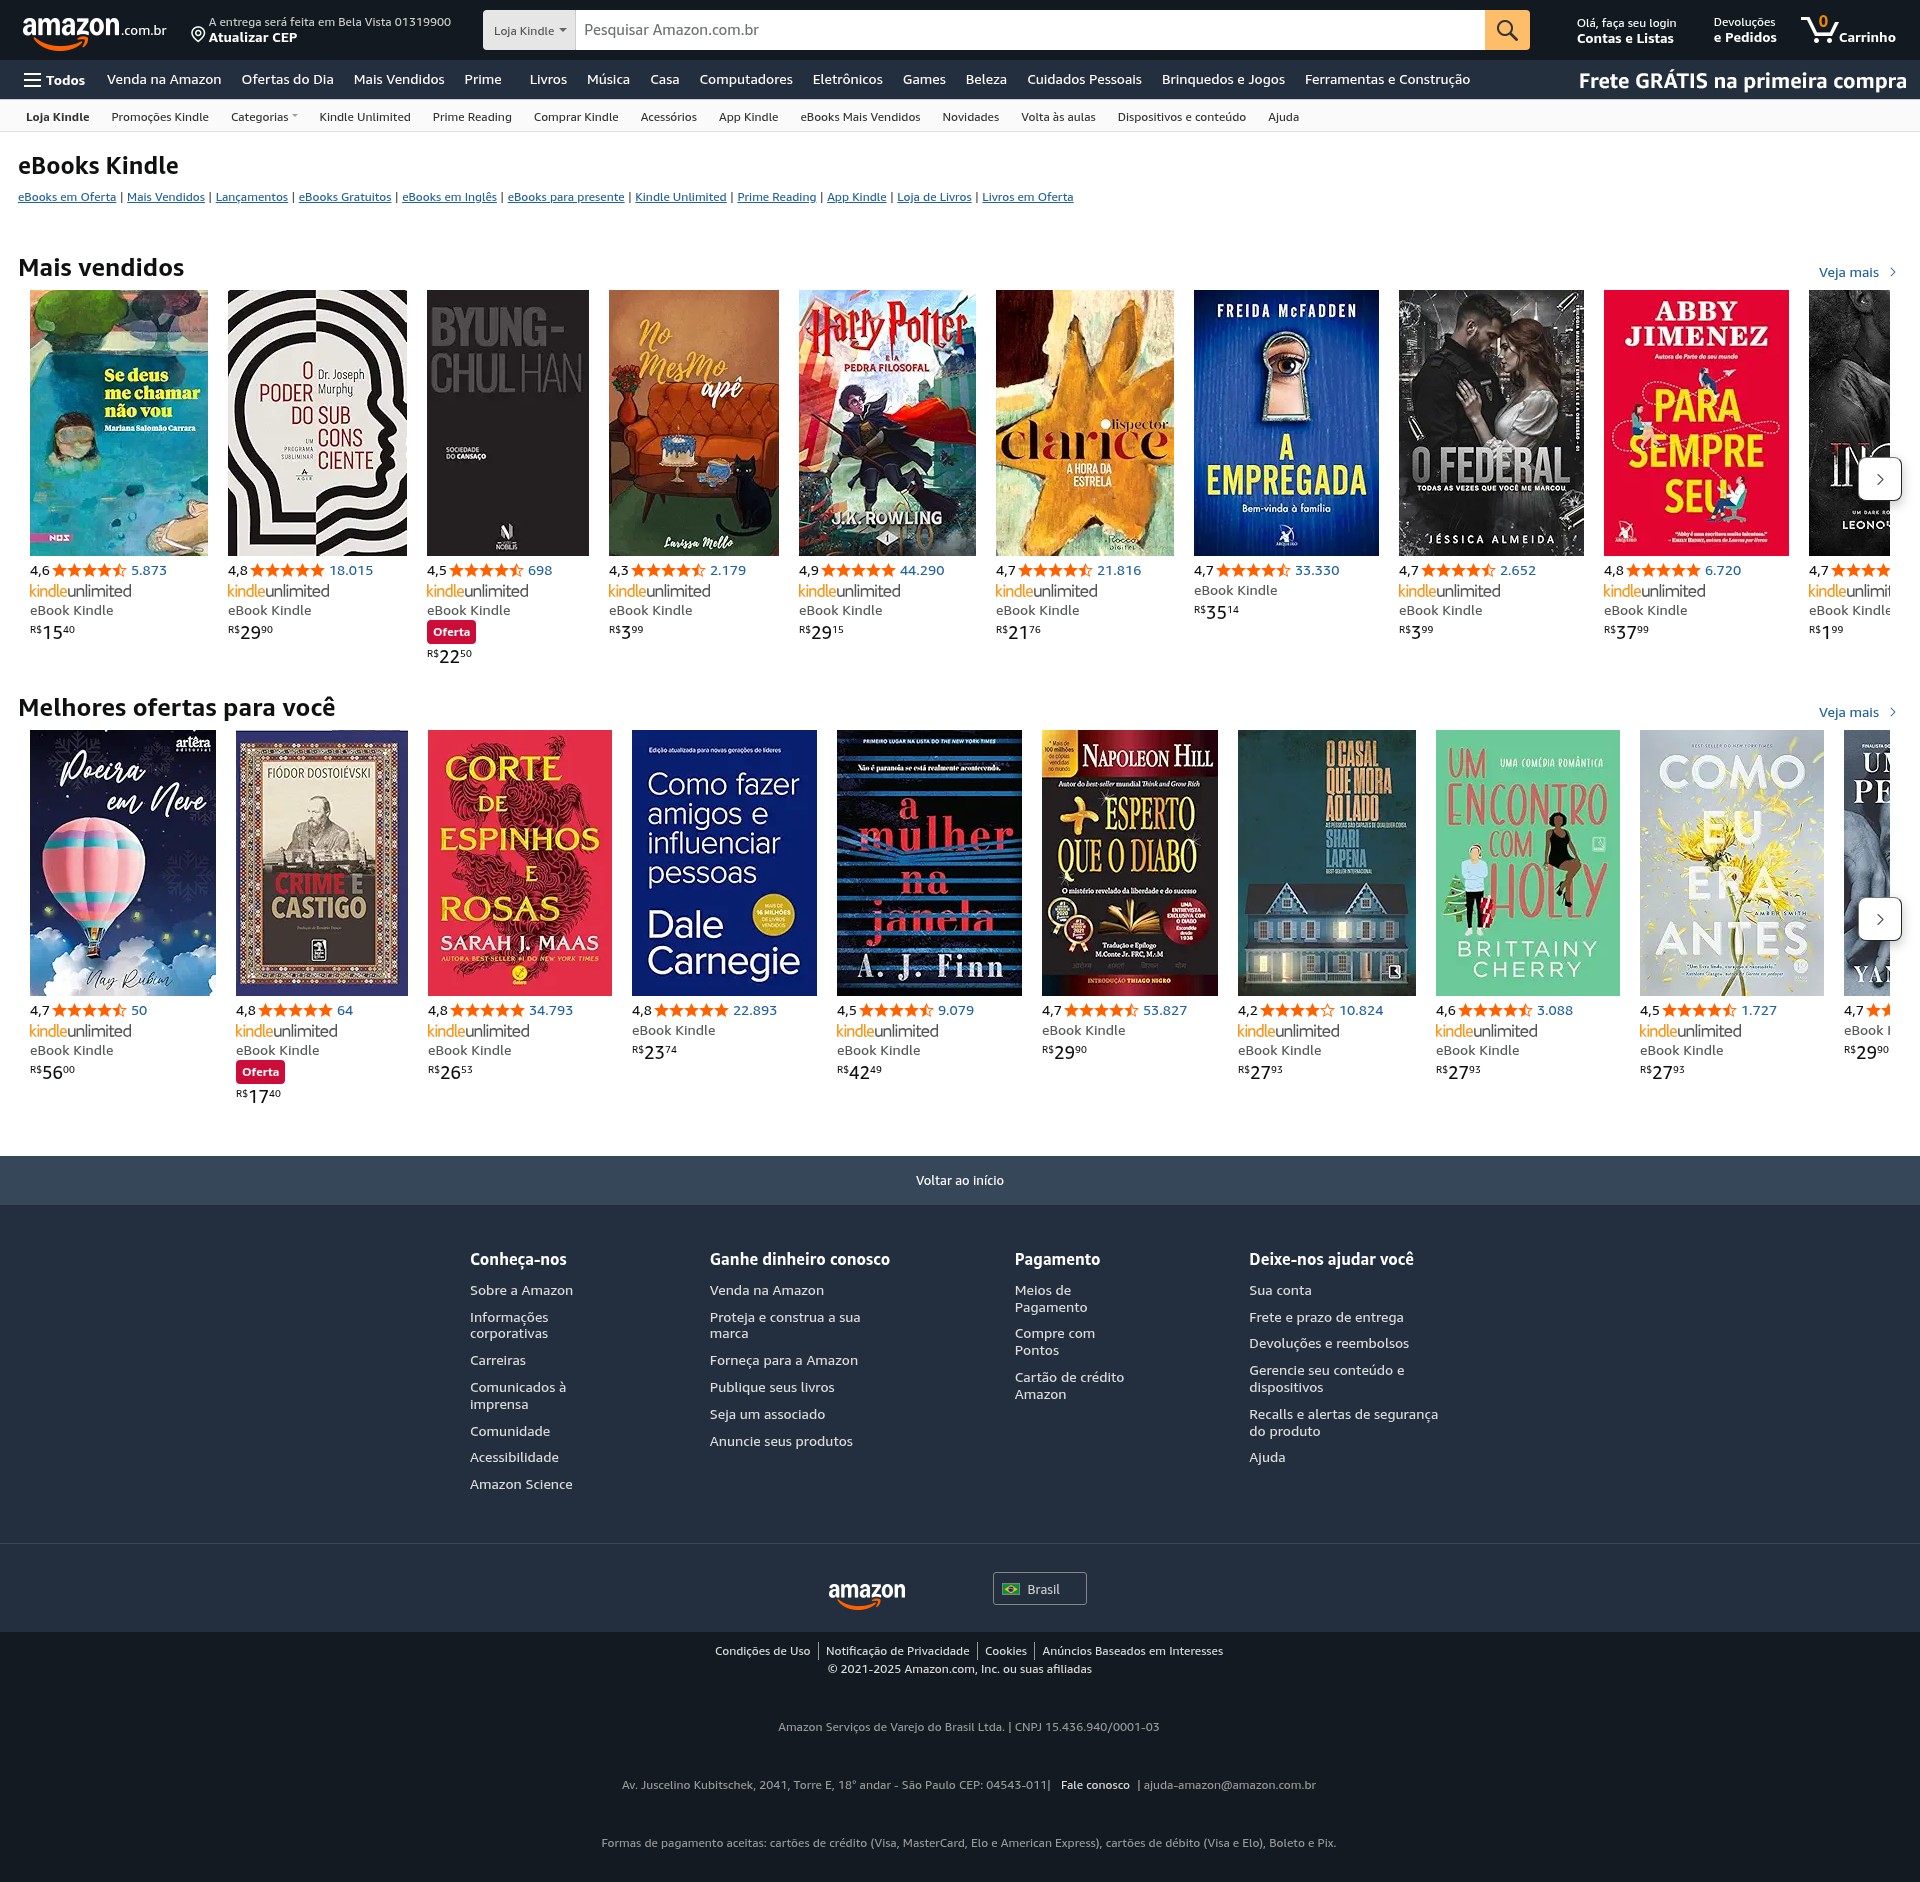Open A mulher na janela cover
This screenshot has height=1882, width=1920.
929,863
